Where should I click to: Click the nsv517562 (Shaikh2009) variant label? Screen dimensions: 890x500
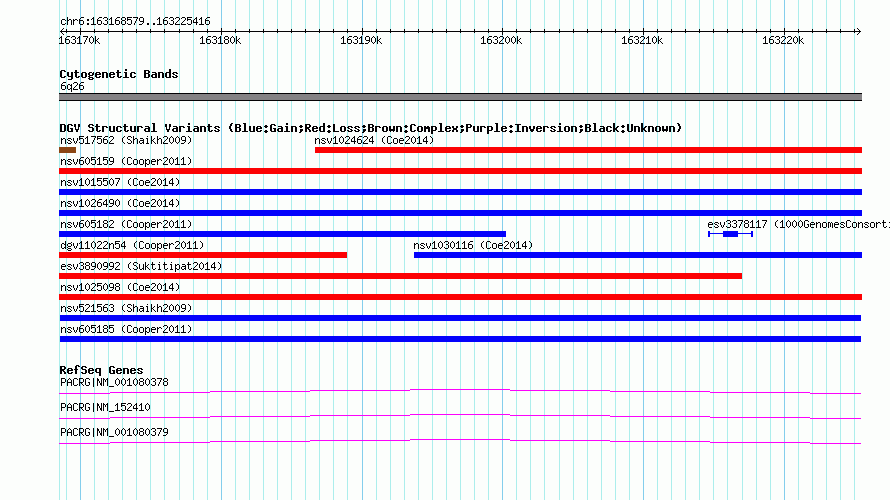point(126,140)
